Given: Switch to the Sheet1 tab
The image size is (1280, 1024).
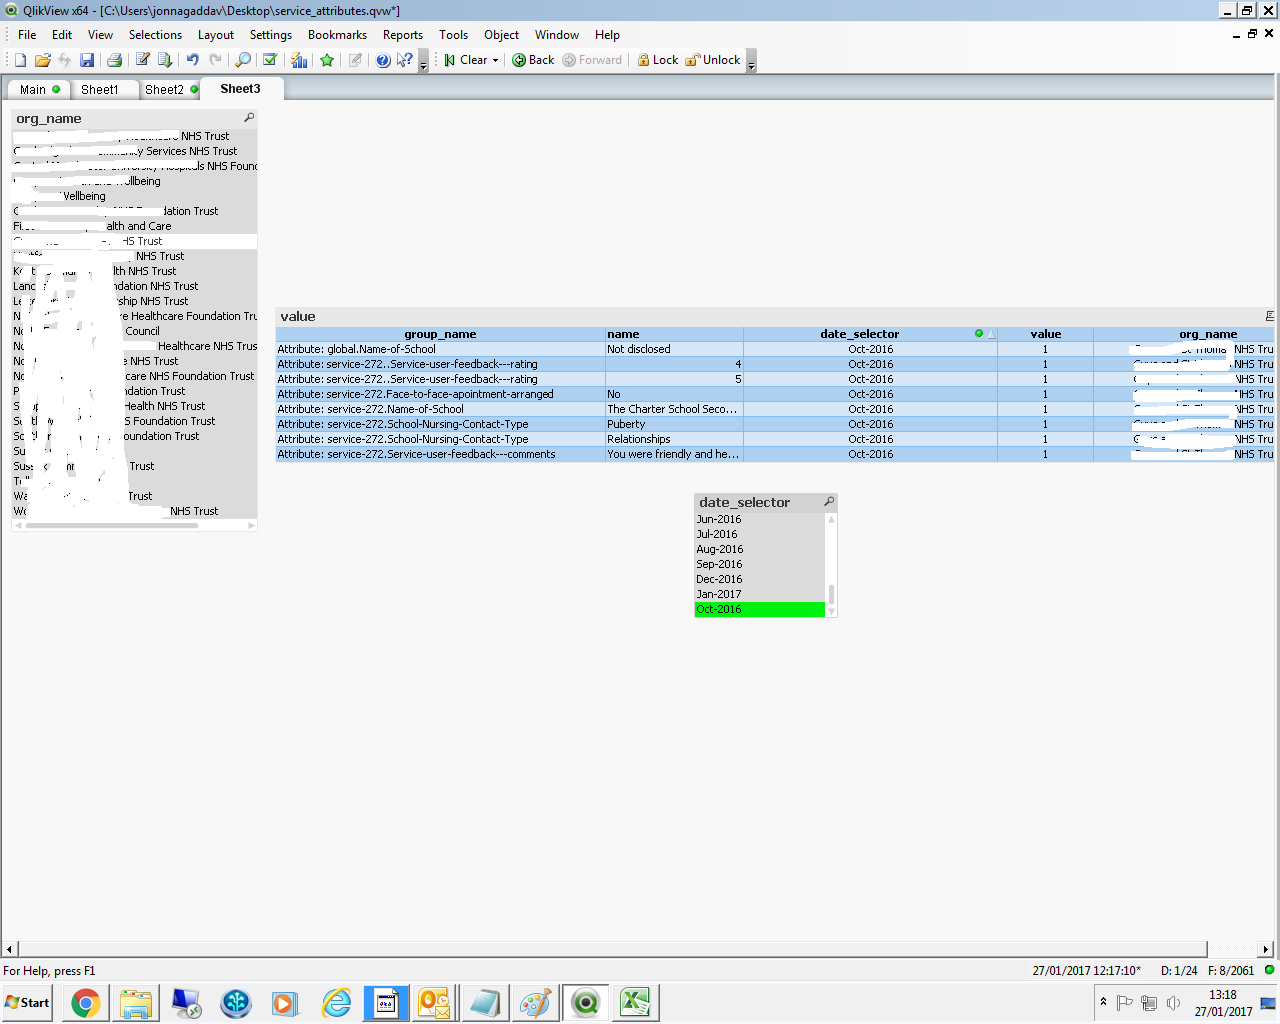Looking at the screenshot, I should [99, 90].
